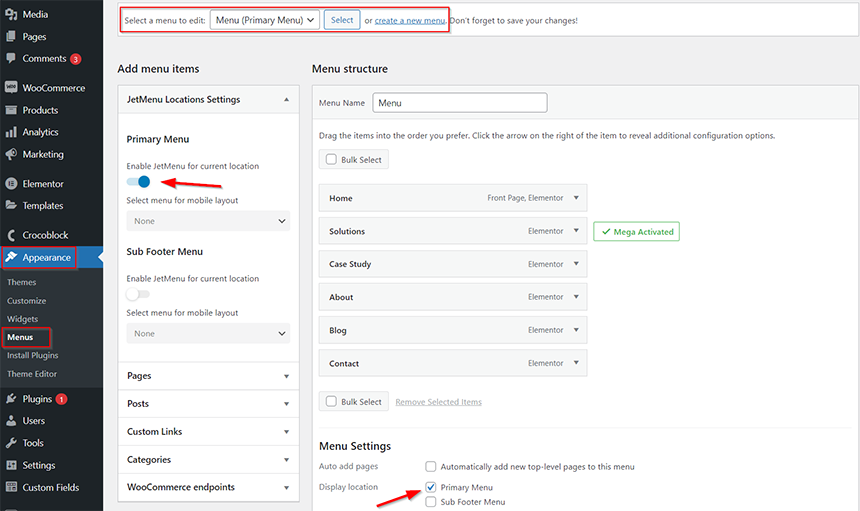Viewport: 860px width, 511px height.
Task: Follow the create a new menu link
Action: tap(410, 21)
